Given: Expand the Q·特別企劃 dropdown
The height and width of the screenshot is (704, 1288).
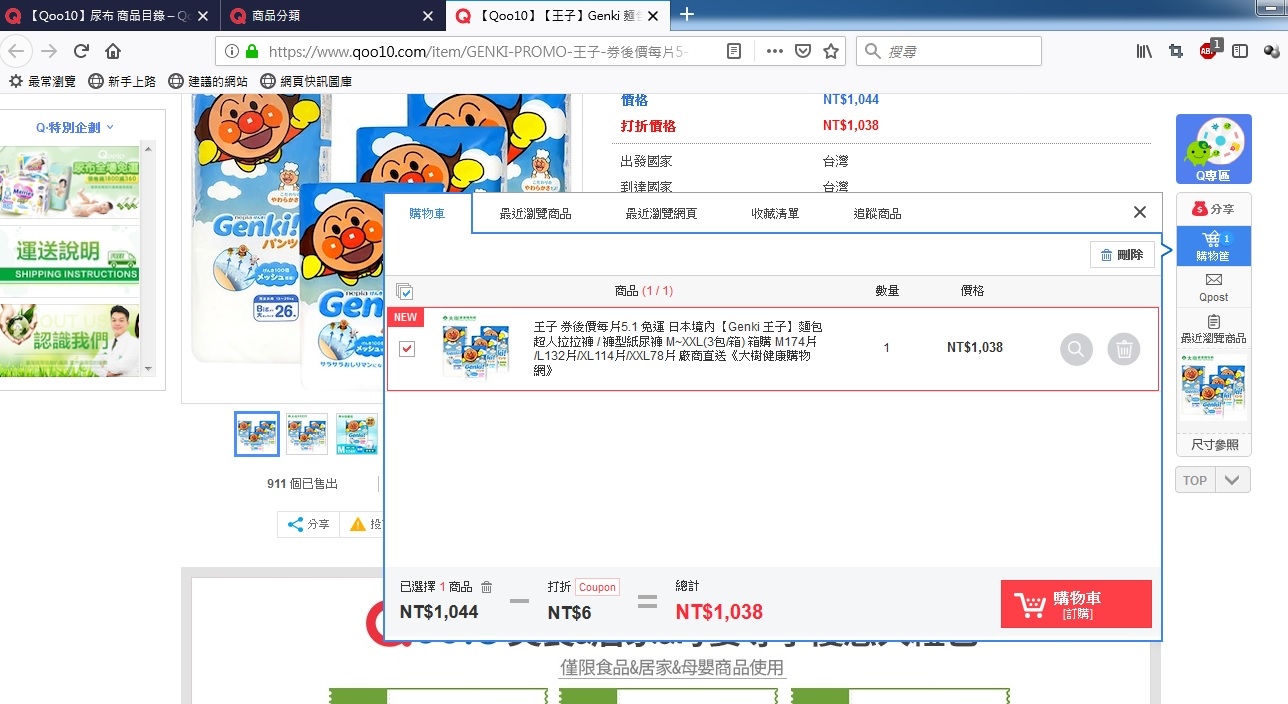Looking at the screenshot, I should click(75, 127).
